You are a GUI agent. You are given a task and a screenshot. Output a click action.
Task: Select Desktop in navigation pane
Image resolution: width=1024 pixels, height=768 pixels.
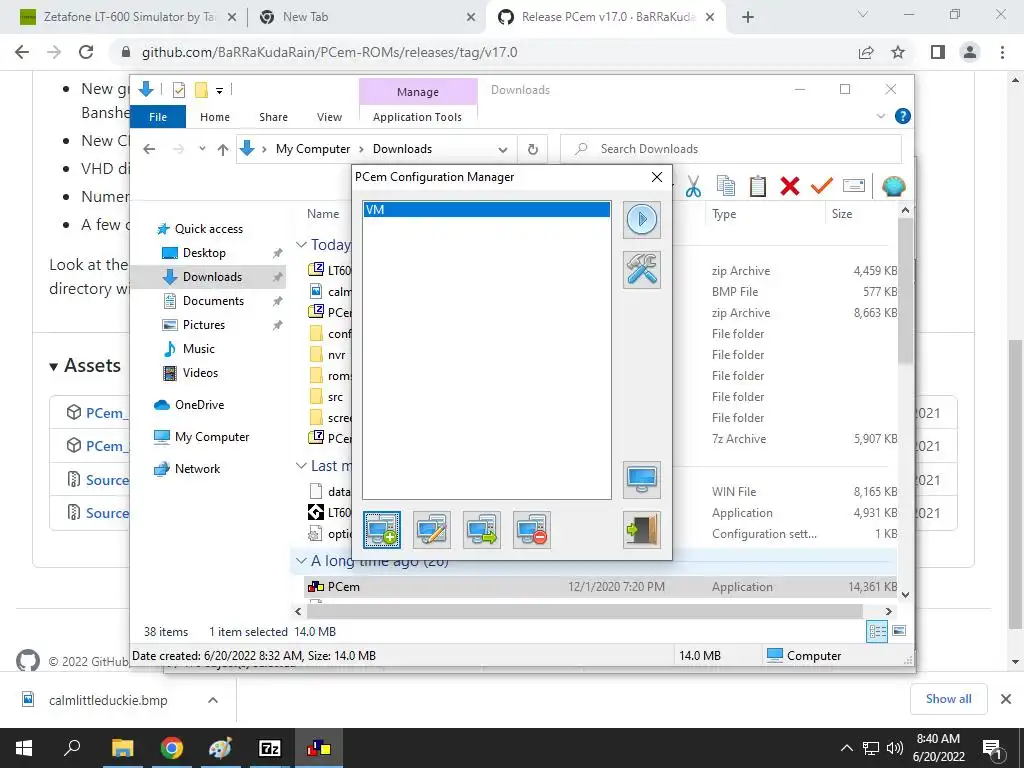(204, 253)
